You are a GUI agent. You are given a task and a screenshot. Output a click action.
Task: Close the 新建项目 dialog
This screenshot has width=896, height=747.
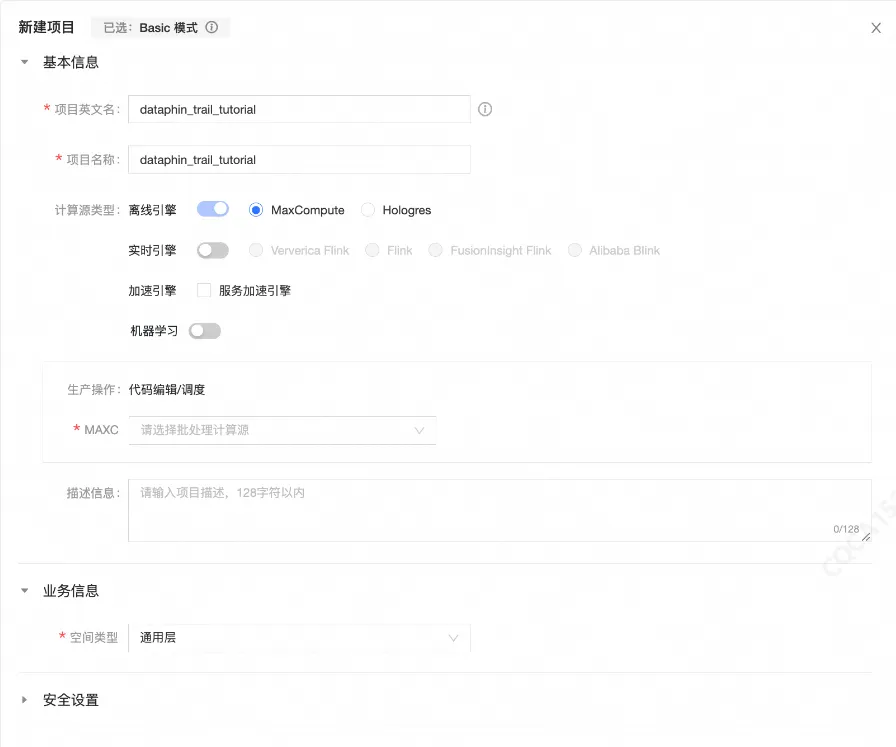[875, 28]
